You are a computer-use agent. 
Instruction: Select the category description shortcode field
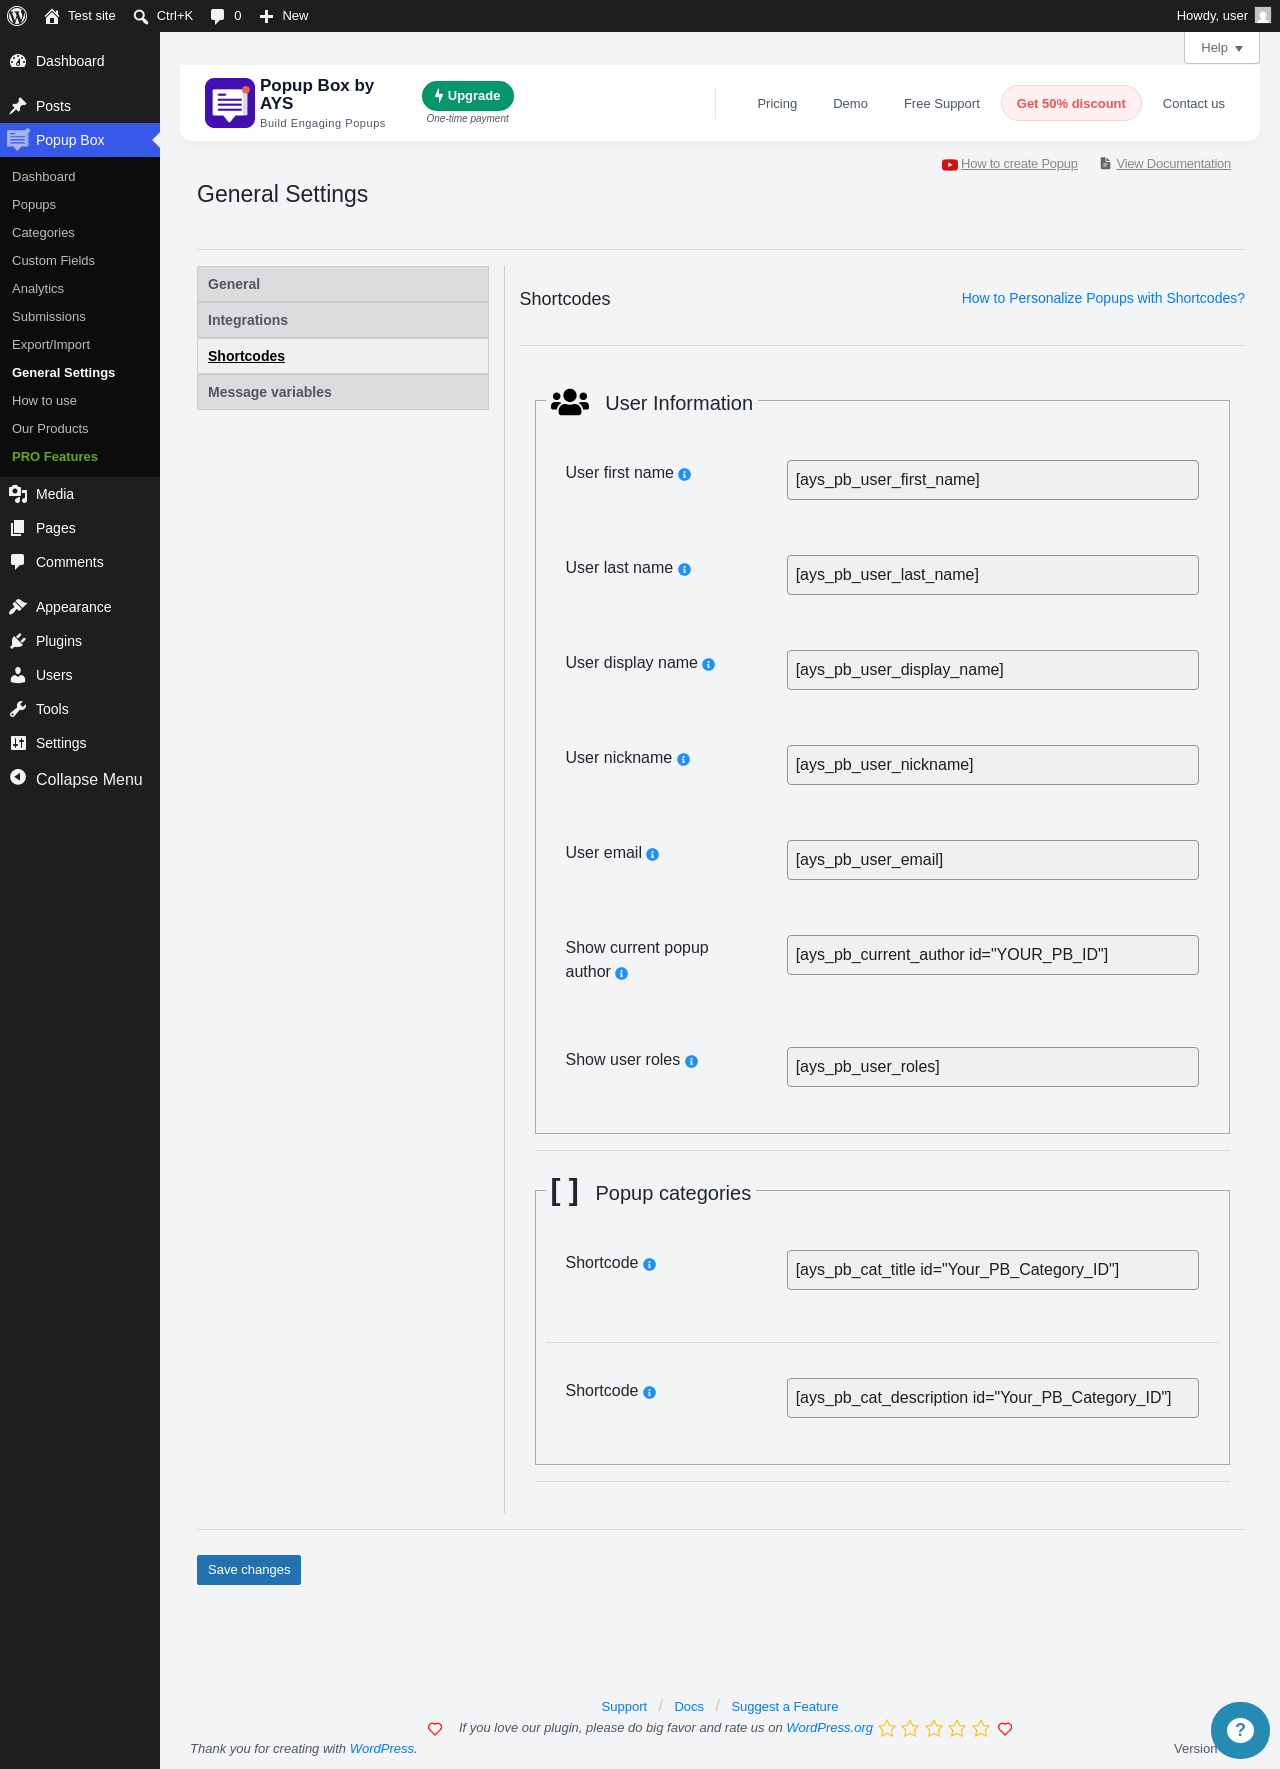[x=993, y=1398]
